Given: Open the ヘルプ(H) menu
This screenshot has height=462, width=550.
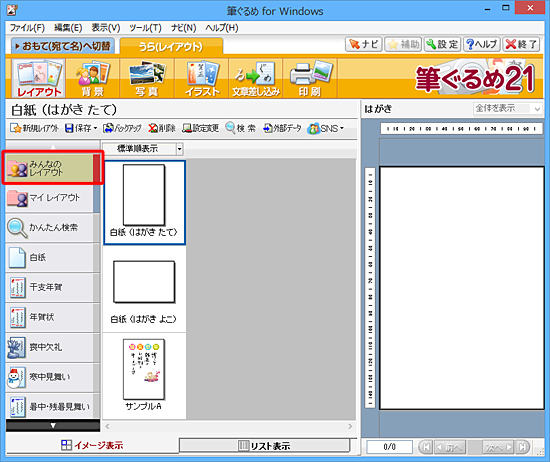Looking at the screenshot, I should point(222,28).
